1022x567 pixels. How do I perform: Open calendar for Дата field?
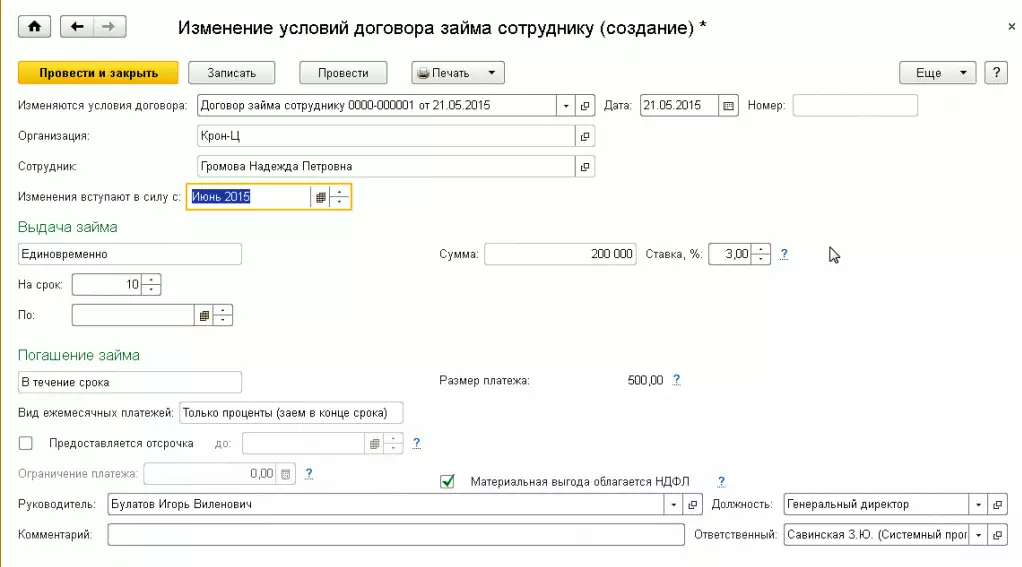[x=728, y=106]
